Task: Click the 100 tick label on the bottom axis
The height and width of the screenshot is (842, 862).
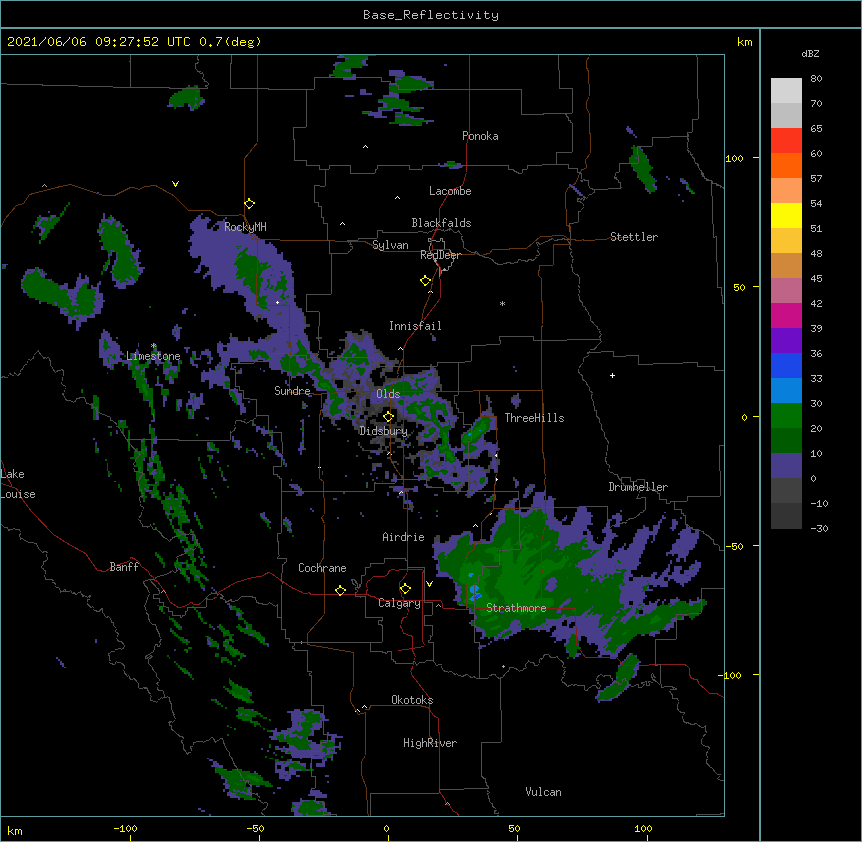Action: 643,828
